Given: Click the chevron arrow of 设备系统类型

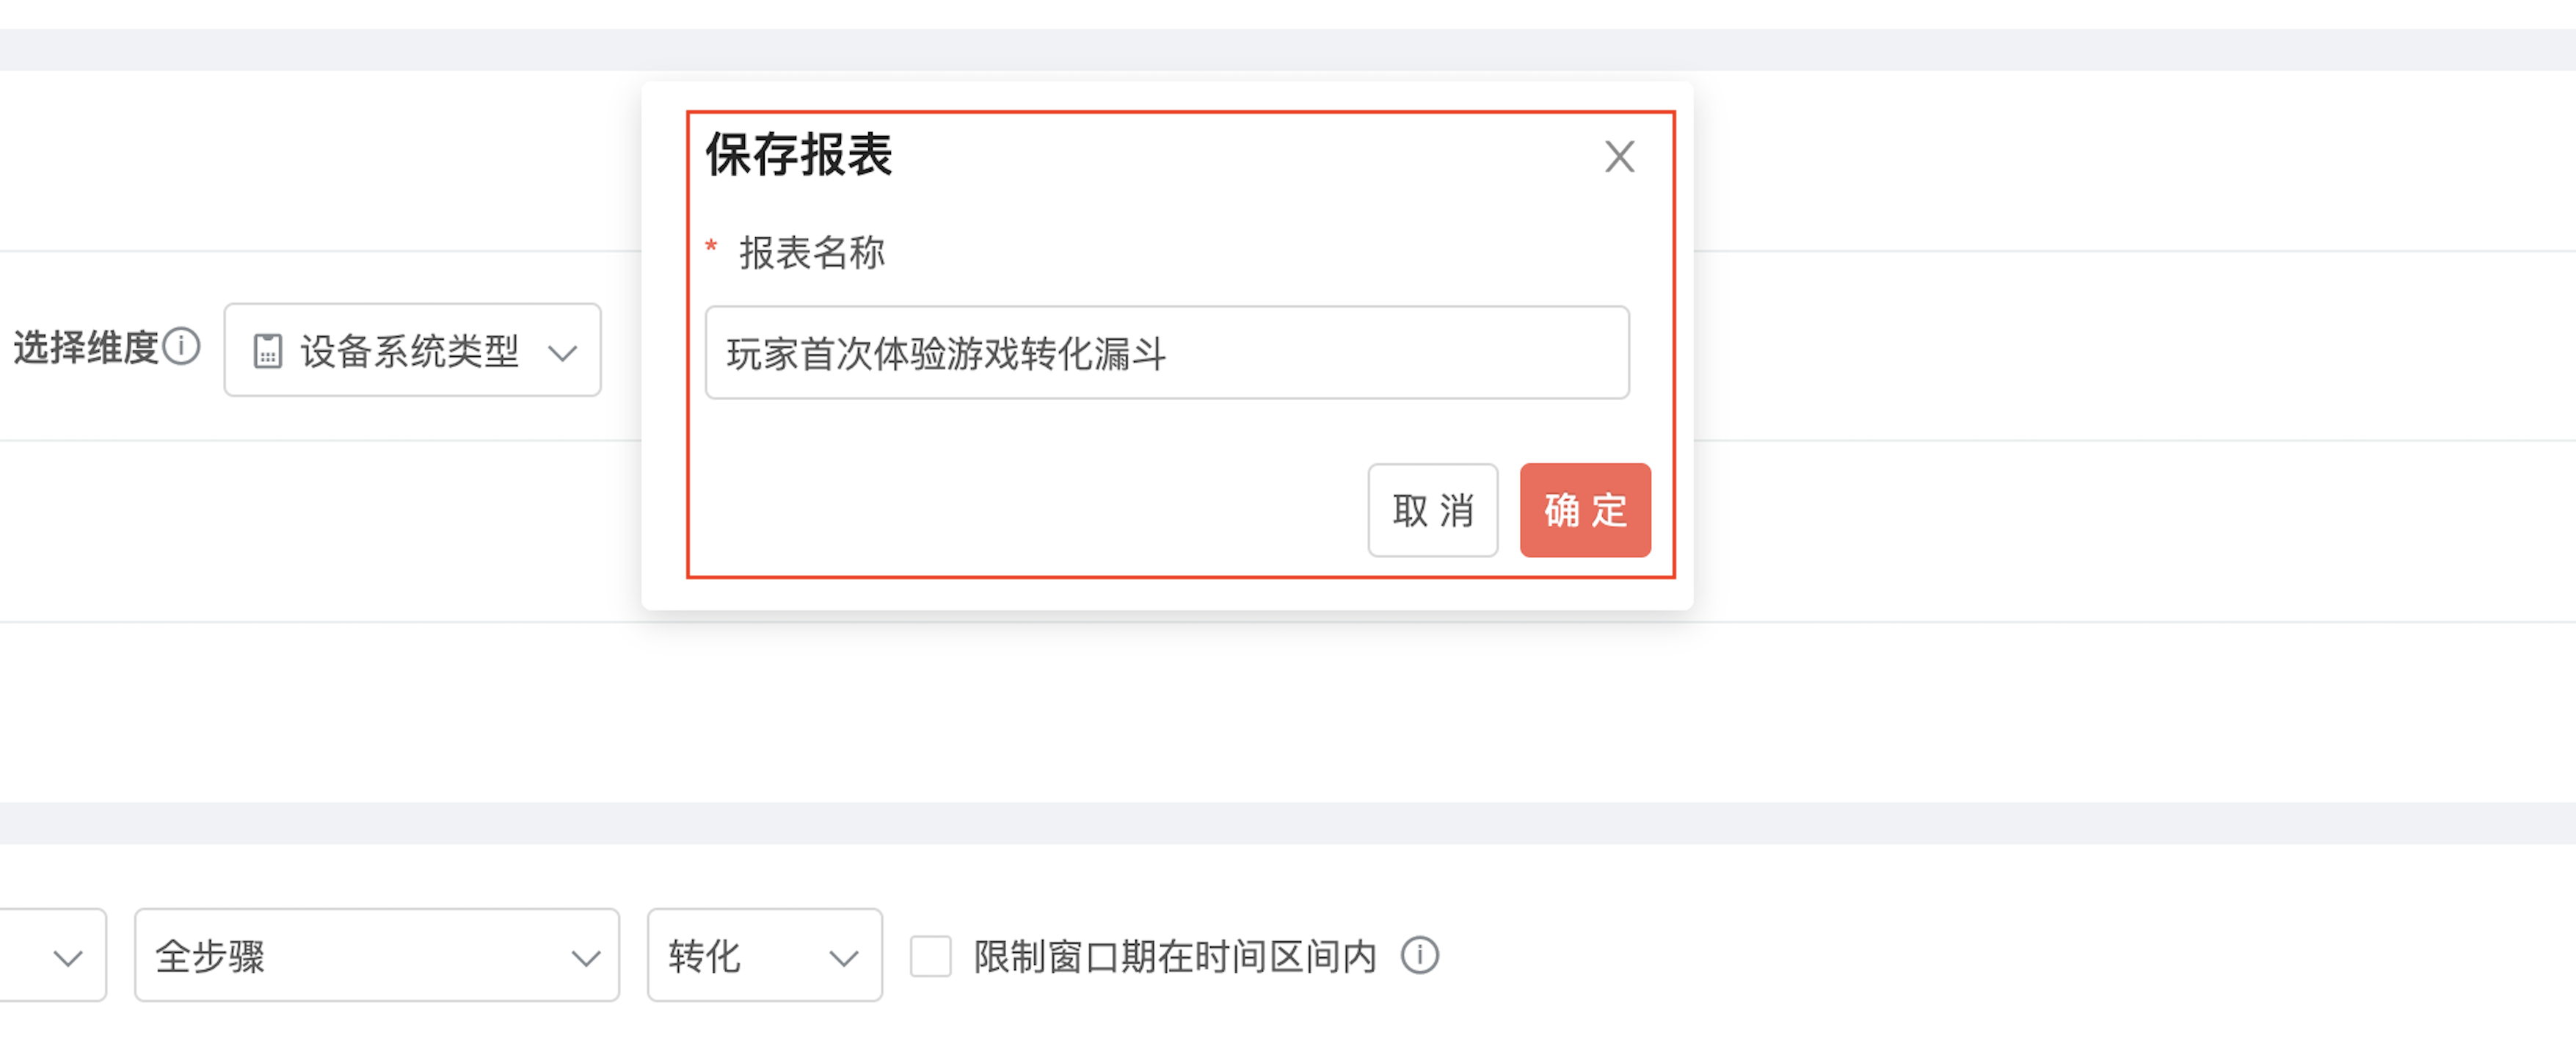Looking at the screenshot, I should click(563, 352).
